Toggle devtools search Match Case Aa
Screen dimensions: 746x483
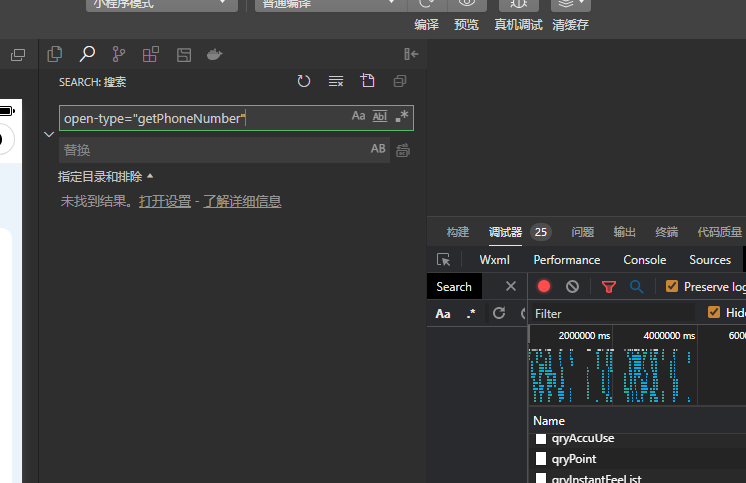coord(442,314)
